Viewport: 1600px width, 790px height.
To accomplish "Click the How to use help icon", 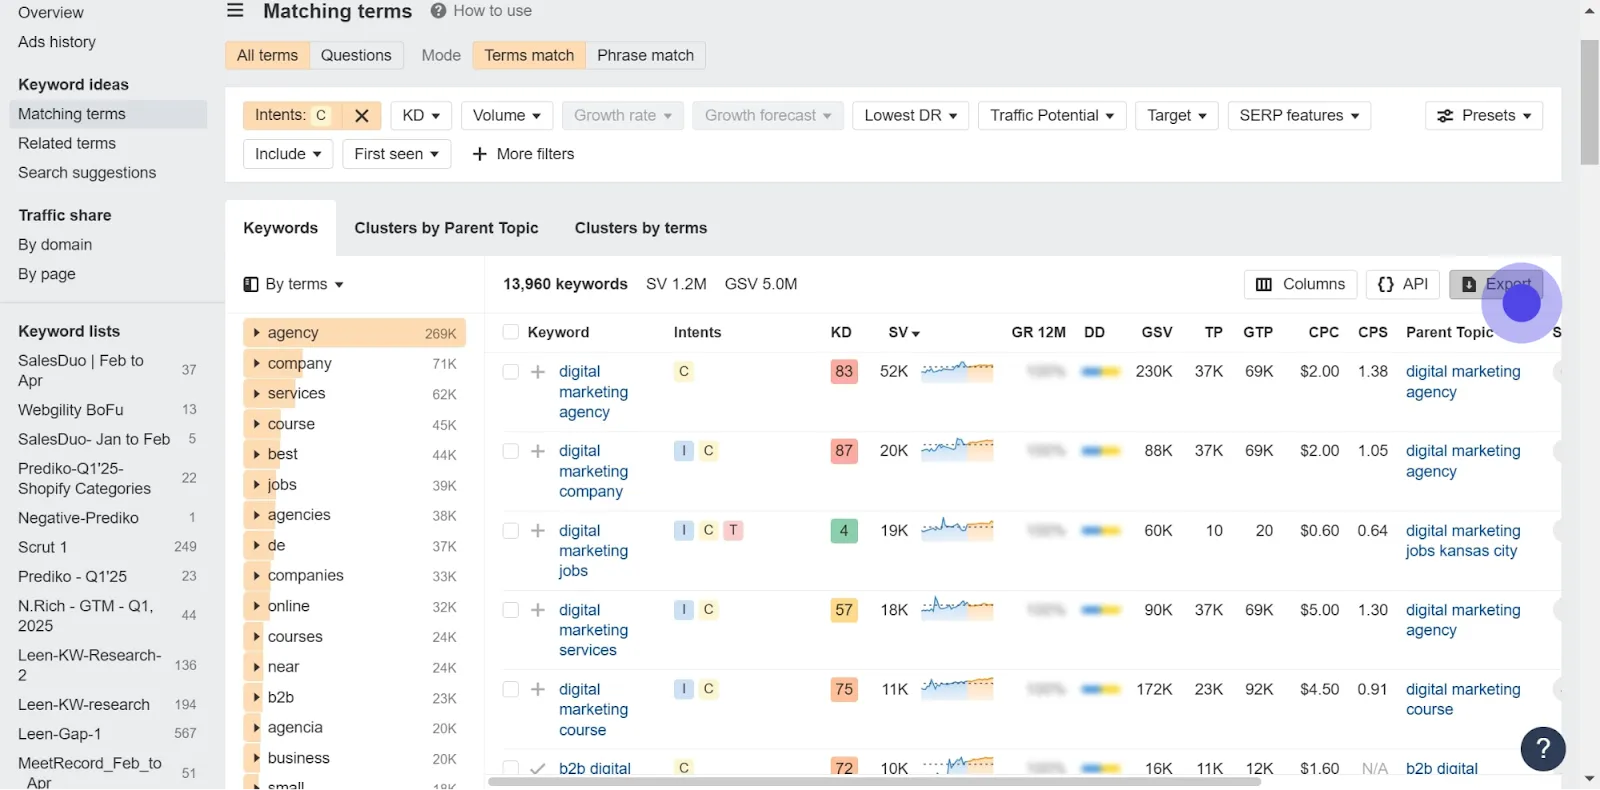I will click(x=438, y=10).
